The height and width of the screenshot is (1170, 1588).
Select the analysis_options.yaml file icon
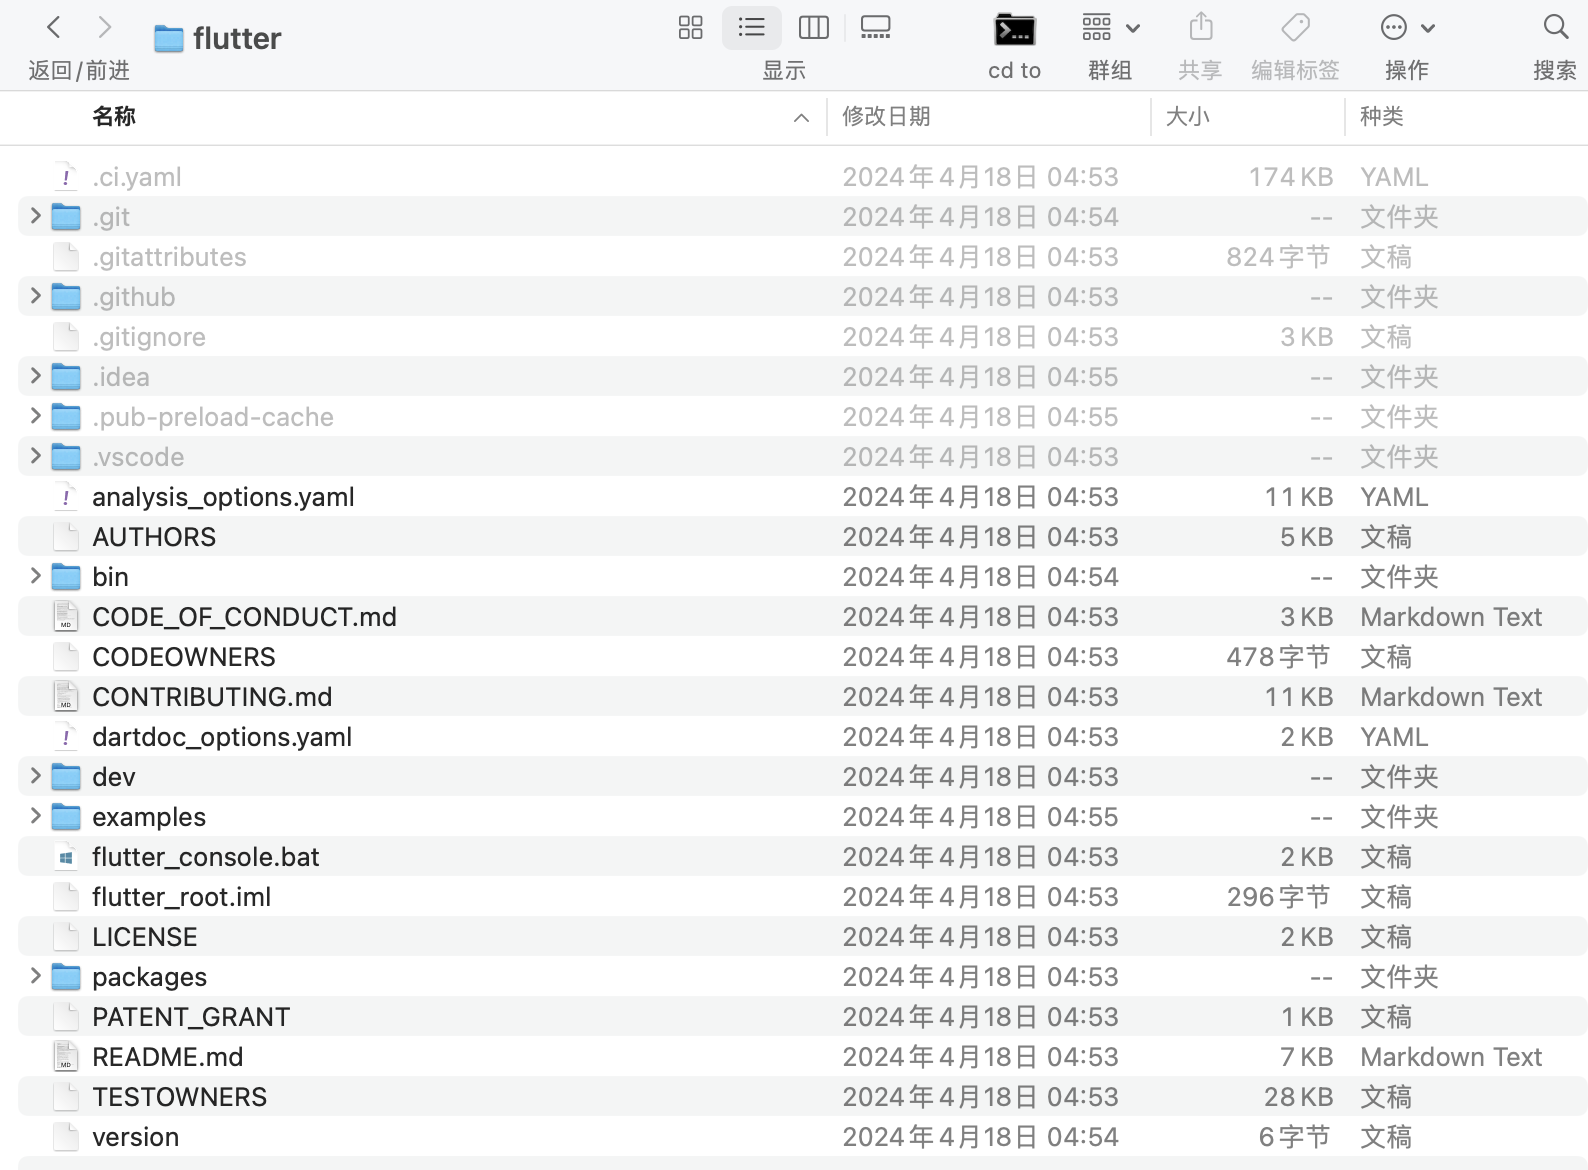click(66, 497)
